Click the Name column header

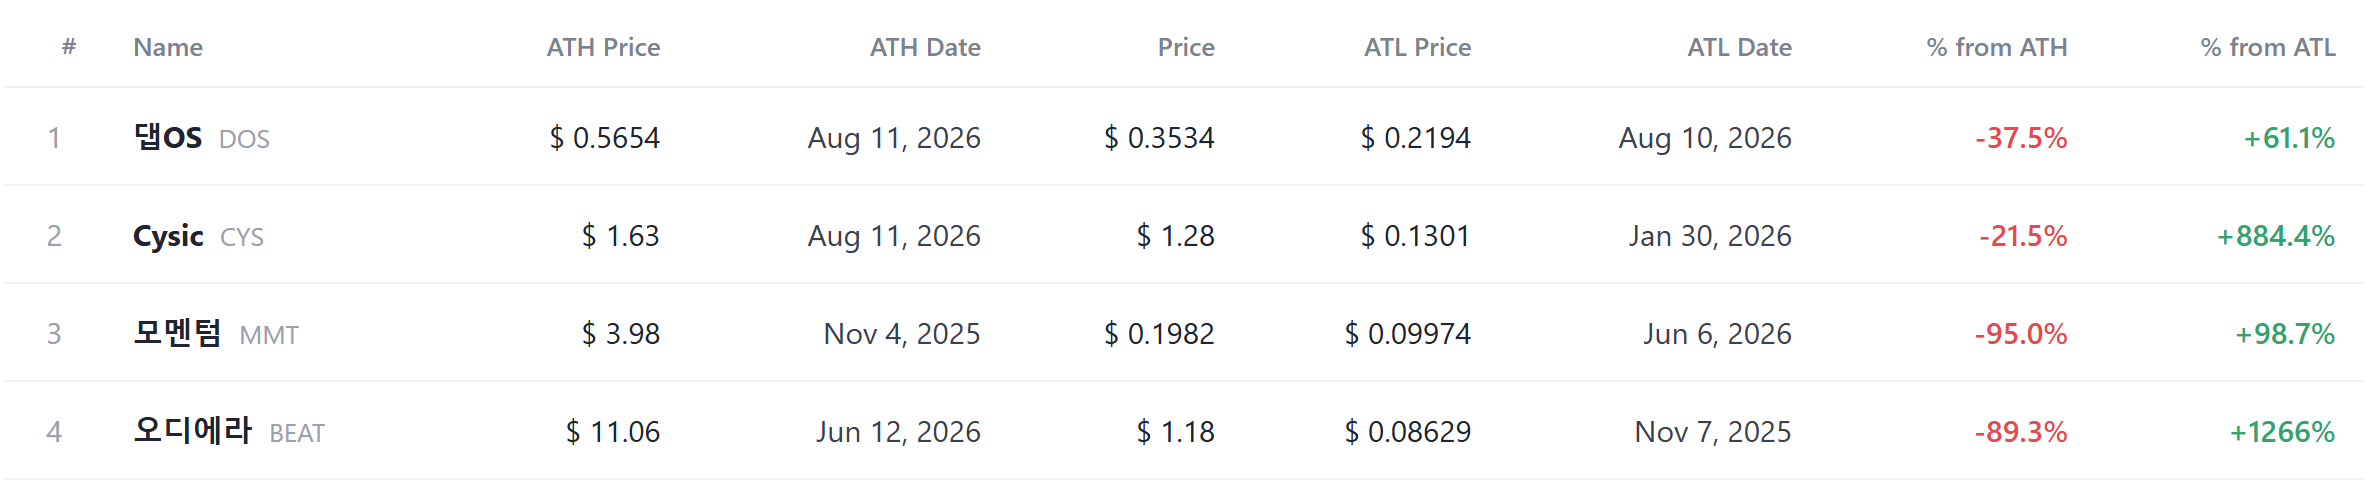point(168,47)
